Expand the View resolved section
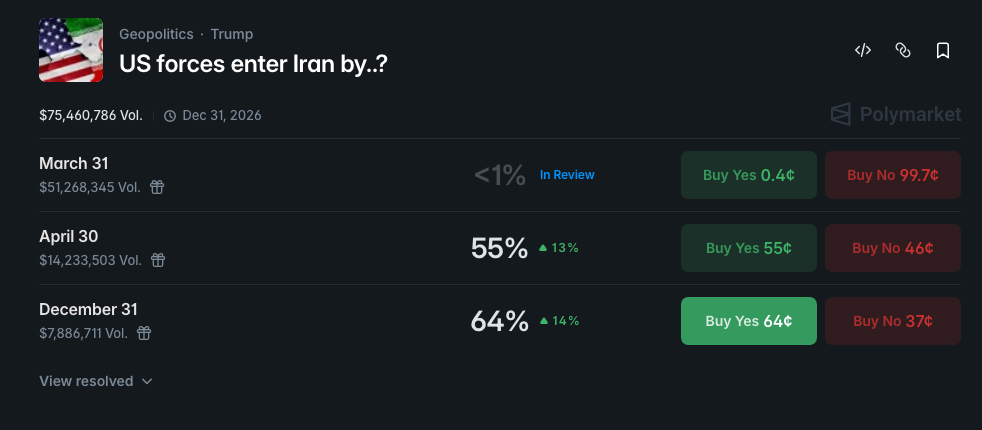 click(96, 381)
